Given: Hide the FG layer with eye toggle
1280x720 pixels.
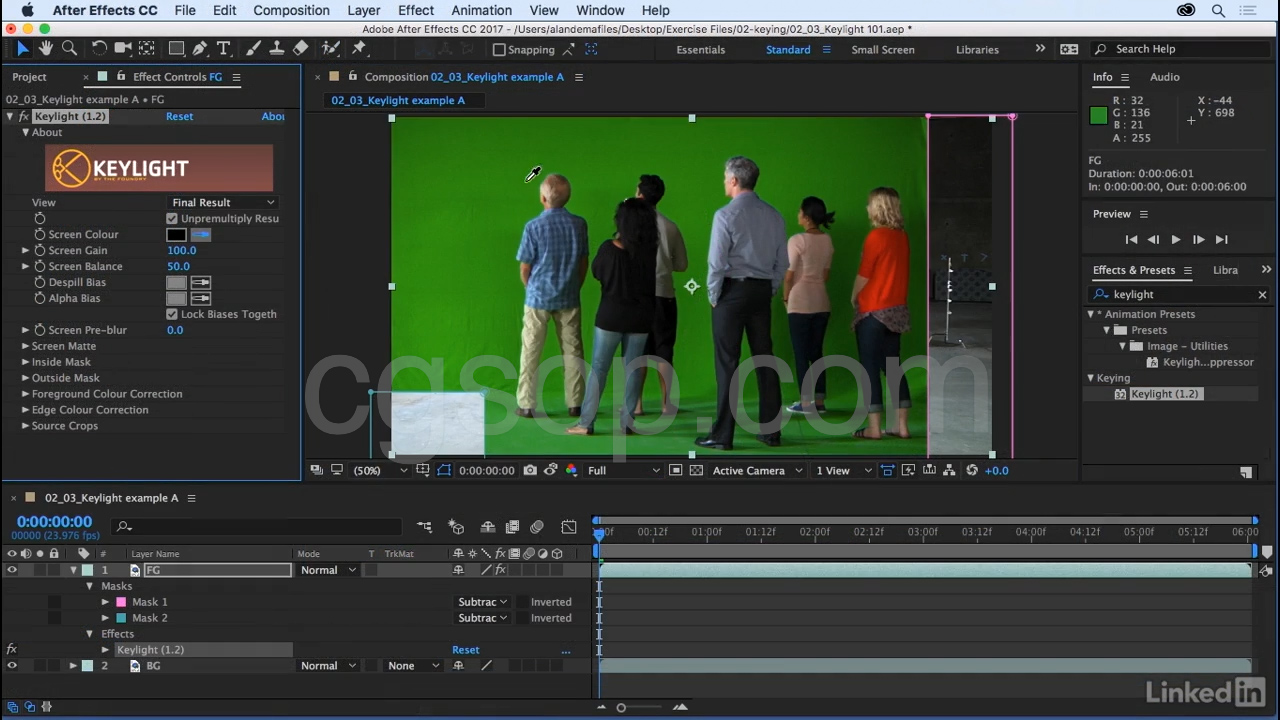Looking at the screenshot, I should (x=12, y=570).
